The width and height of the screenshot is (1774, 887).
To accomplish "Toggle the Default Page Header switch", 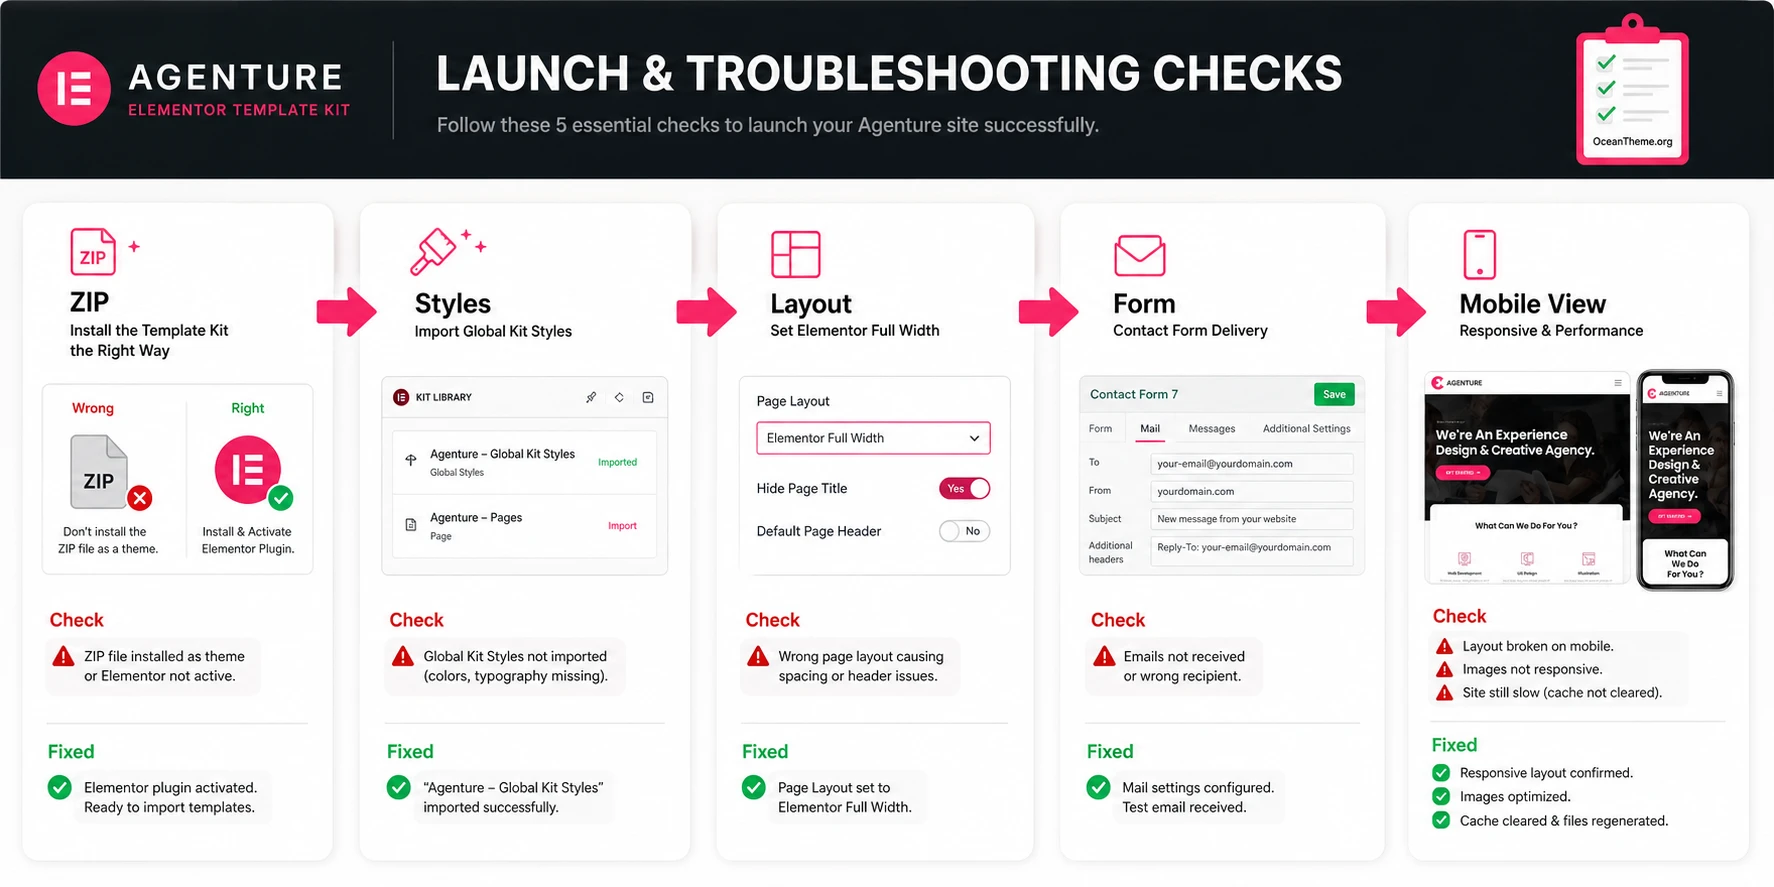I will pyautogui.click(x=964, y=531).
